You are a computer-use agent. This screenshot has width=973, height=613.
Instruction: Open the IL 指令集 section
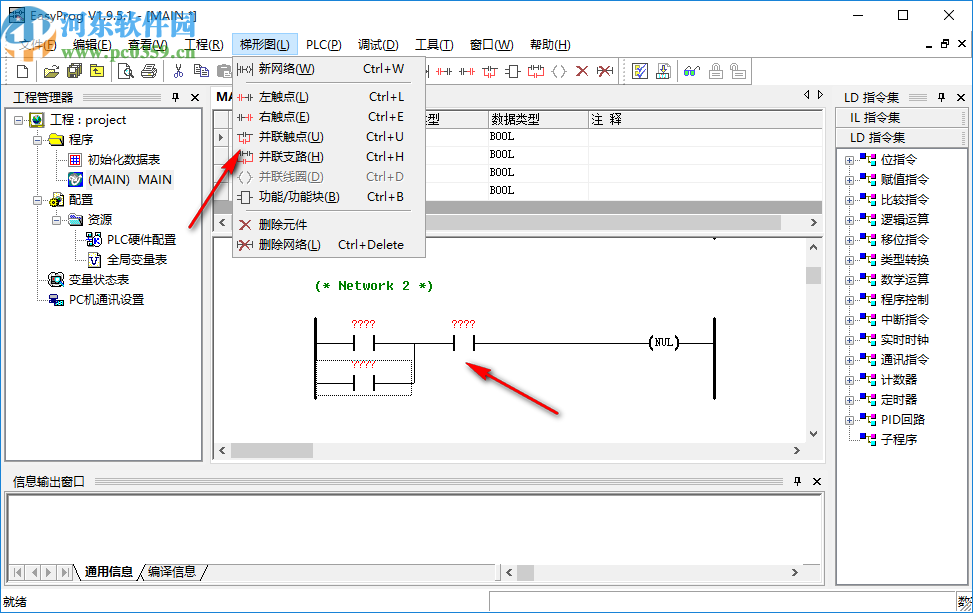pyautogui.click(x=901, y=118)
